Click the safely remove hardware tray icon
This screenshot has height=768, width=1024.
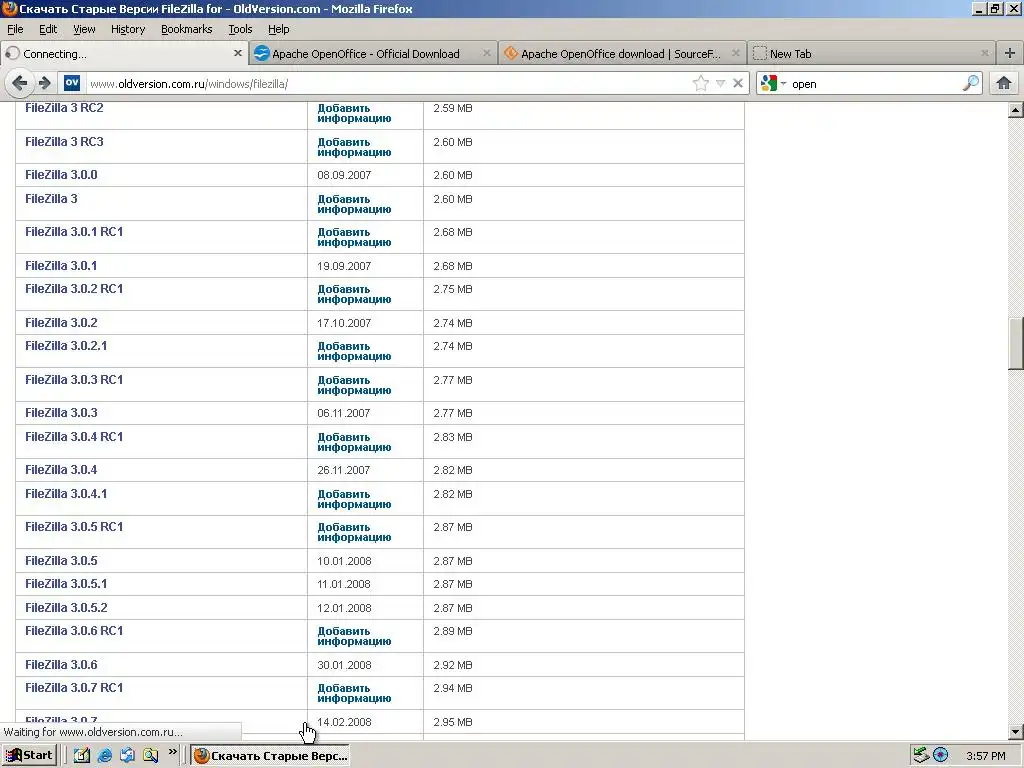(x=921, y=755)
